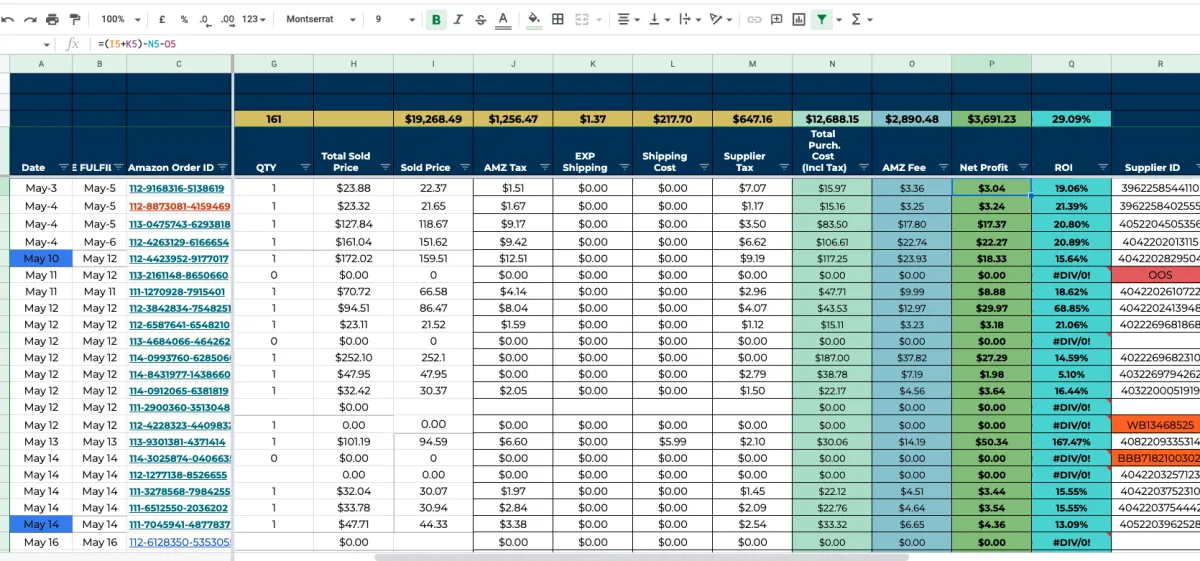Toggle bold formatting
The width and height of the screenshot is (1200, 561).
pyautogui.click(x=436, y=19)
